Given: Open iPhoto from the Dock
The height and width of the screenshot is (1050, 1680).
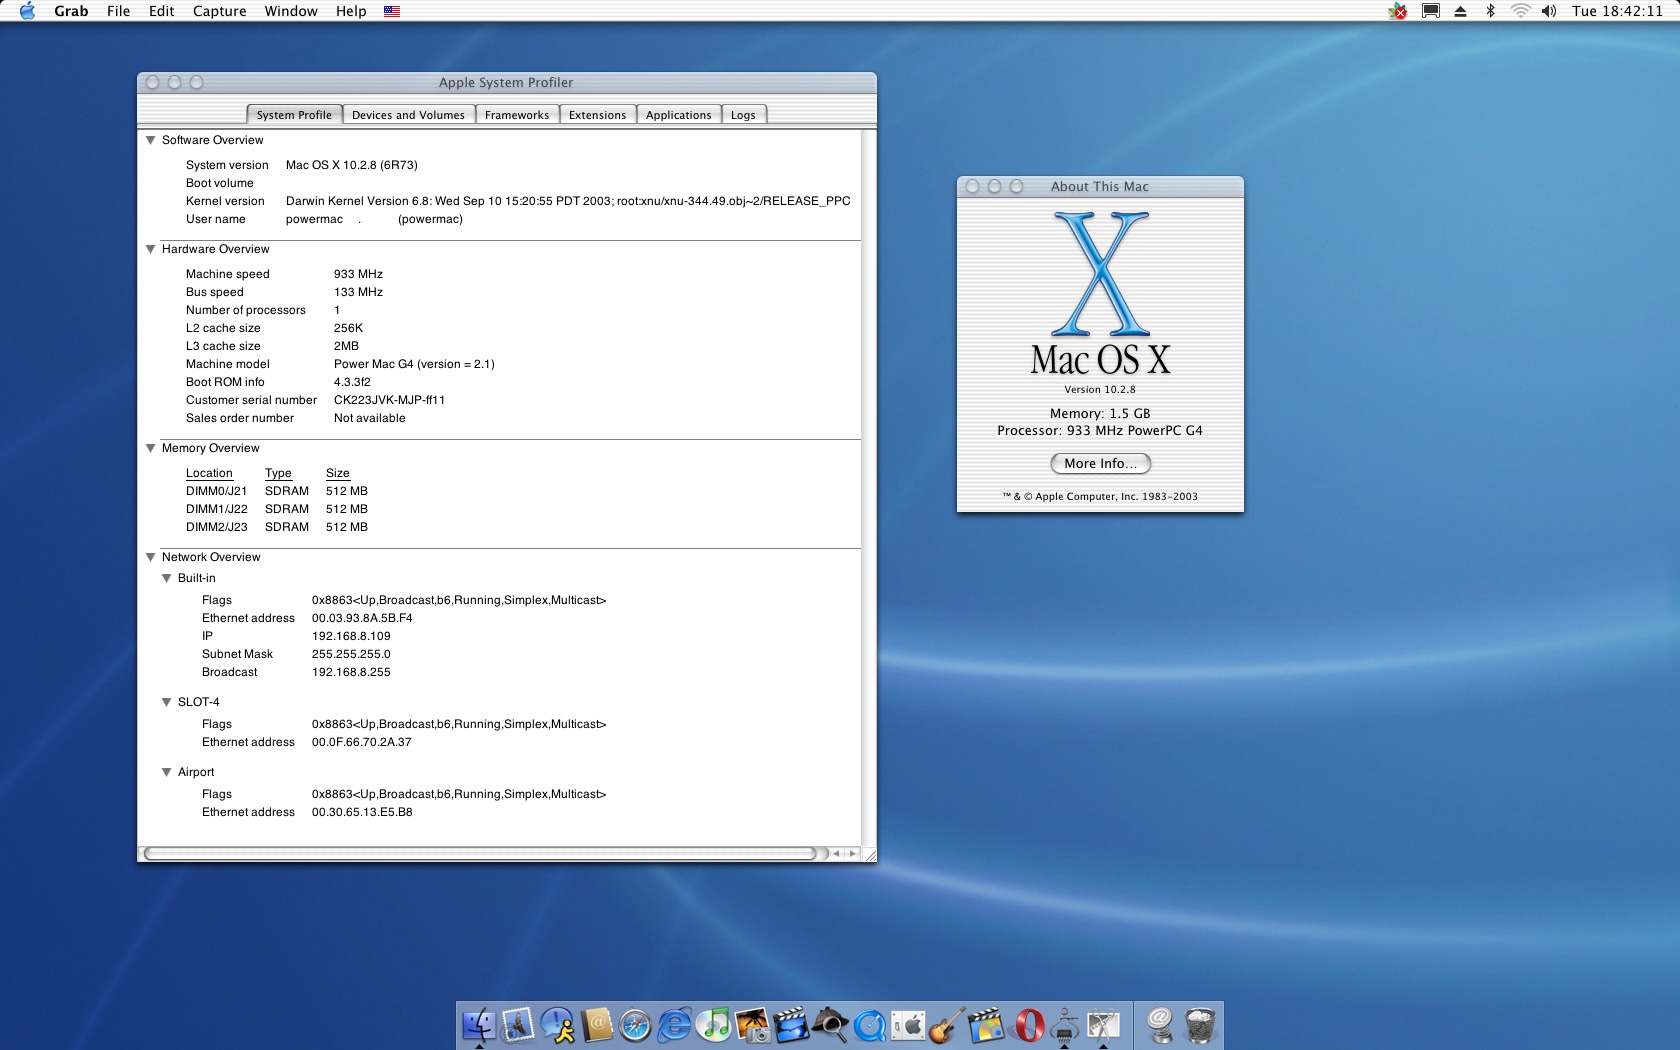Looking at the screenshot, I should pos(752,1025).
